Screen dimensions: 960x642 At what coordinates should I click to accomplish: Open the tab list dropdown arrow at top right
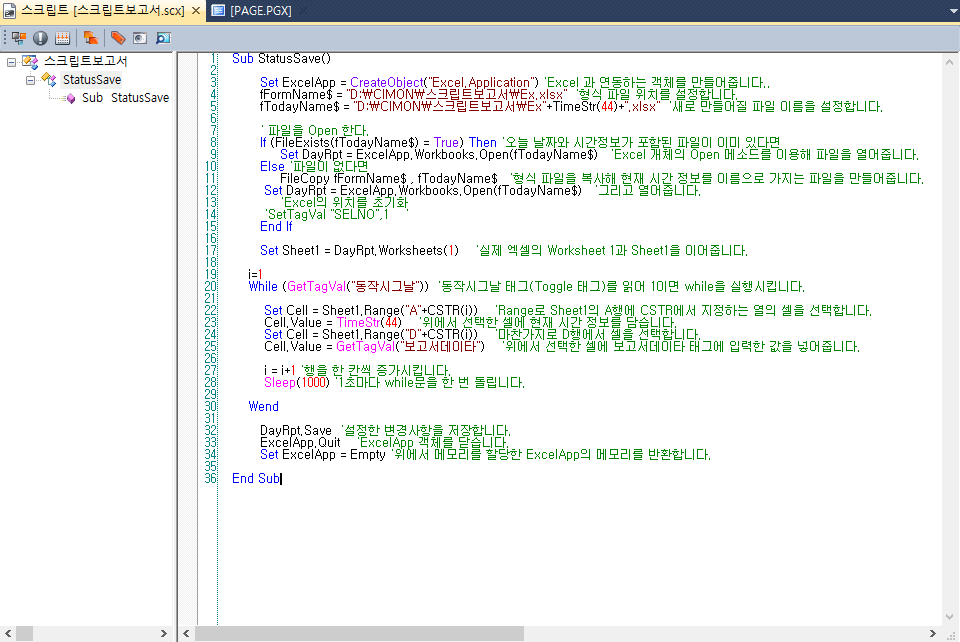pos(952,11)
